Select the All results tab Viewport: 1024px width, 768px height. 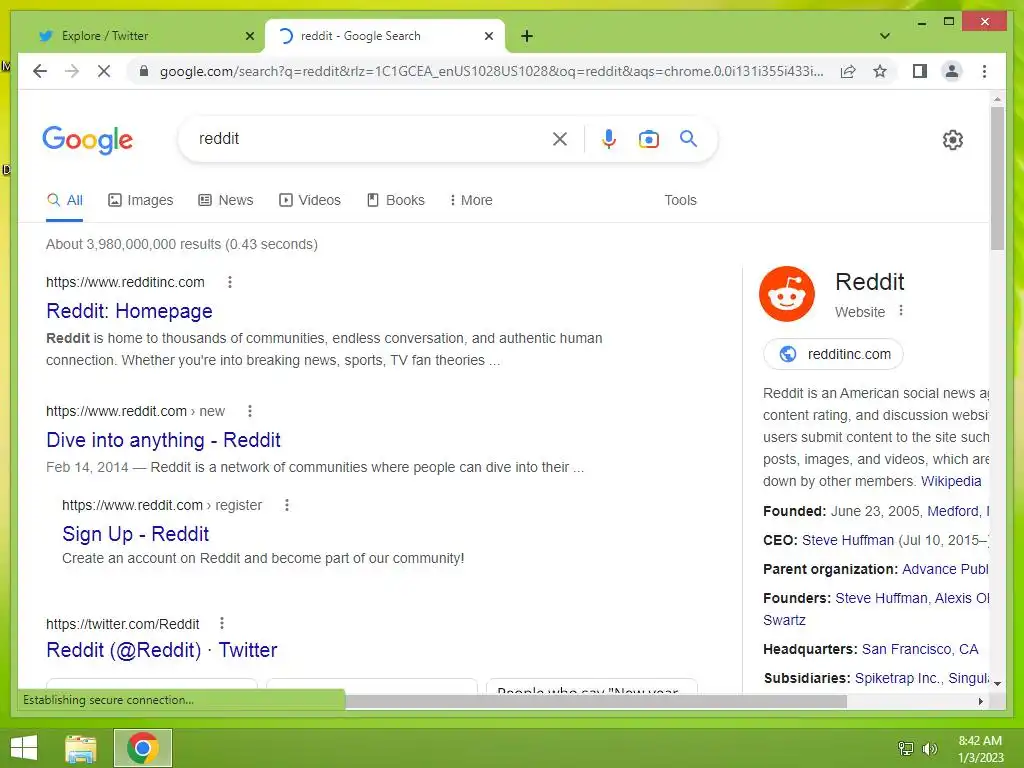[x=65, y=200]
